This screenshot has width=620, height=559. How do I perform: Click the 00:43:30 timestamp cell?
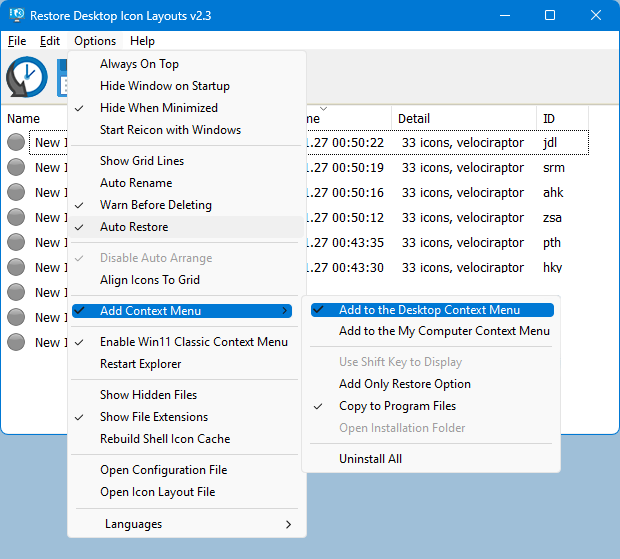pos(345,267)
